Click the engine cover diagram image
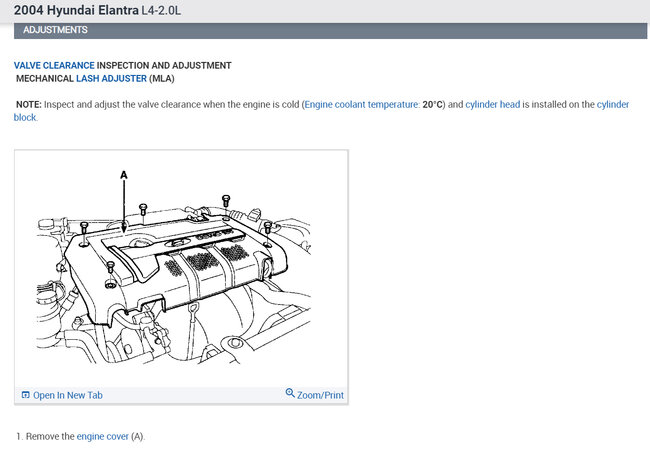 (181, 267)
